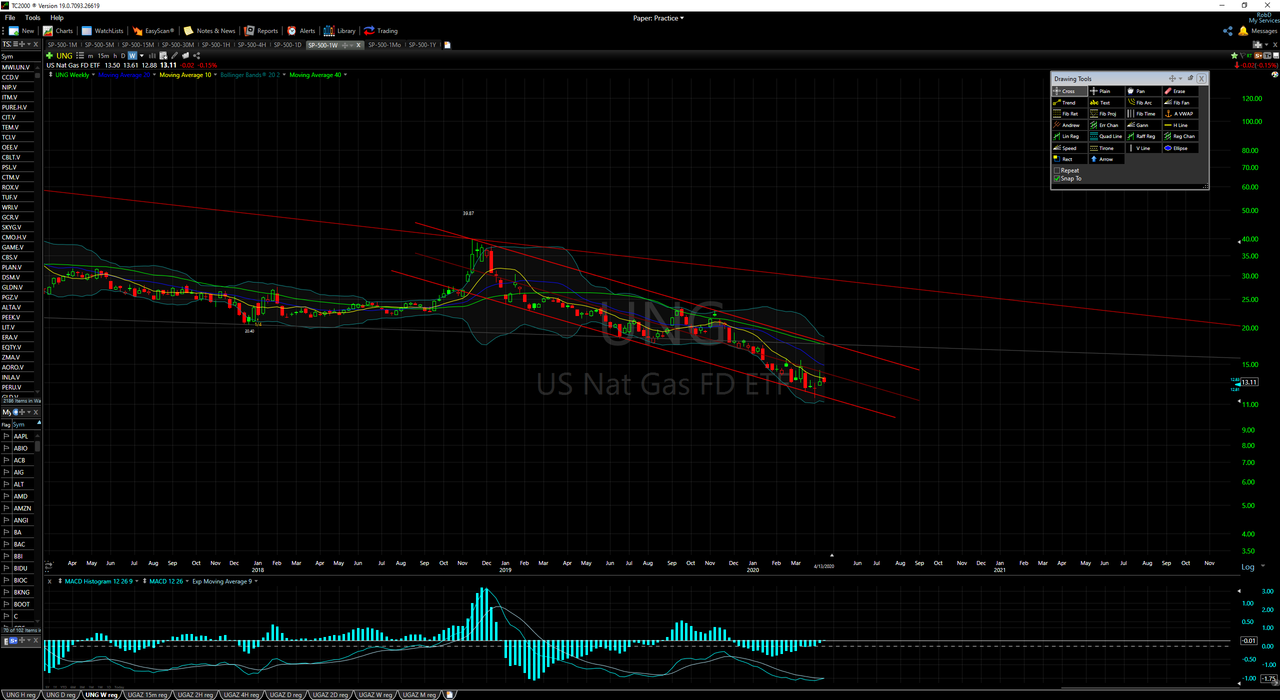The height and width of the screenshot is (700, 1280).
Task: Select the Fib Time zones tool
Action: [1142, 114]
